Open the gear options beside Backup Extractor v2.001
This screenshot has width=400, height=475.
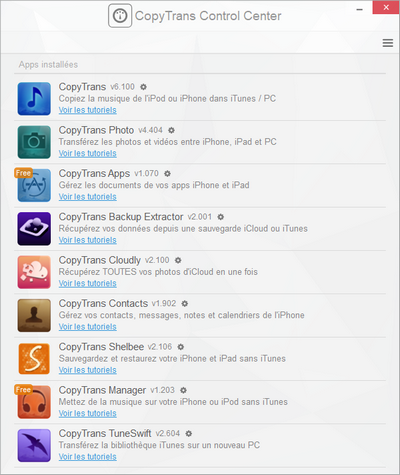[x=221, y=217]
